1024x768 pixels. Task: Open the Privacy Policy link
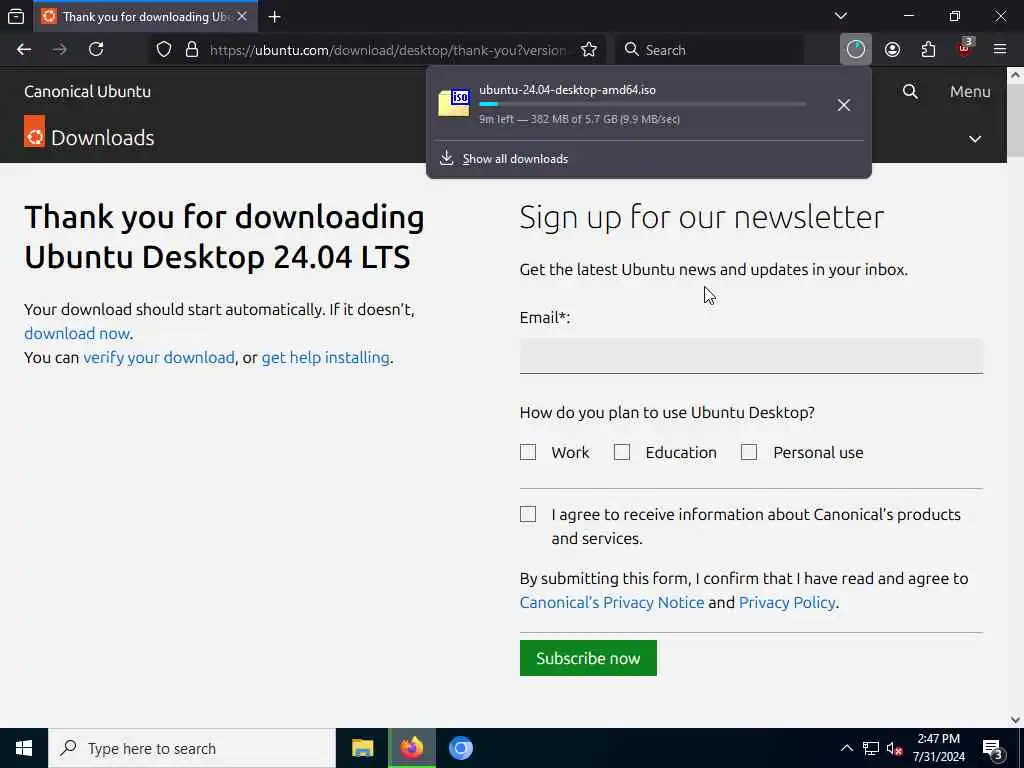pos(787,602)
